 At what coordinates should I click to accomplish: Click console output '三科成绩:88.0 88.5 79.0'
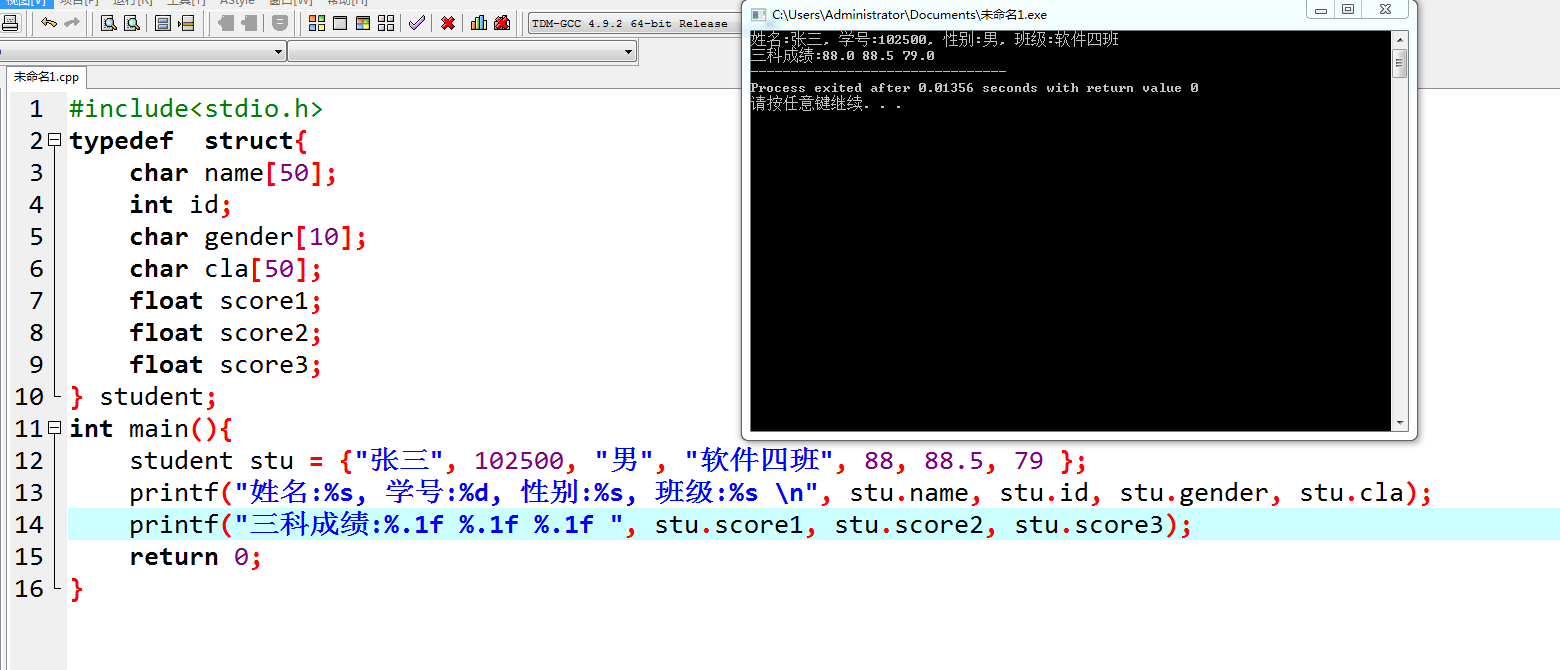(843, 56)
